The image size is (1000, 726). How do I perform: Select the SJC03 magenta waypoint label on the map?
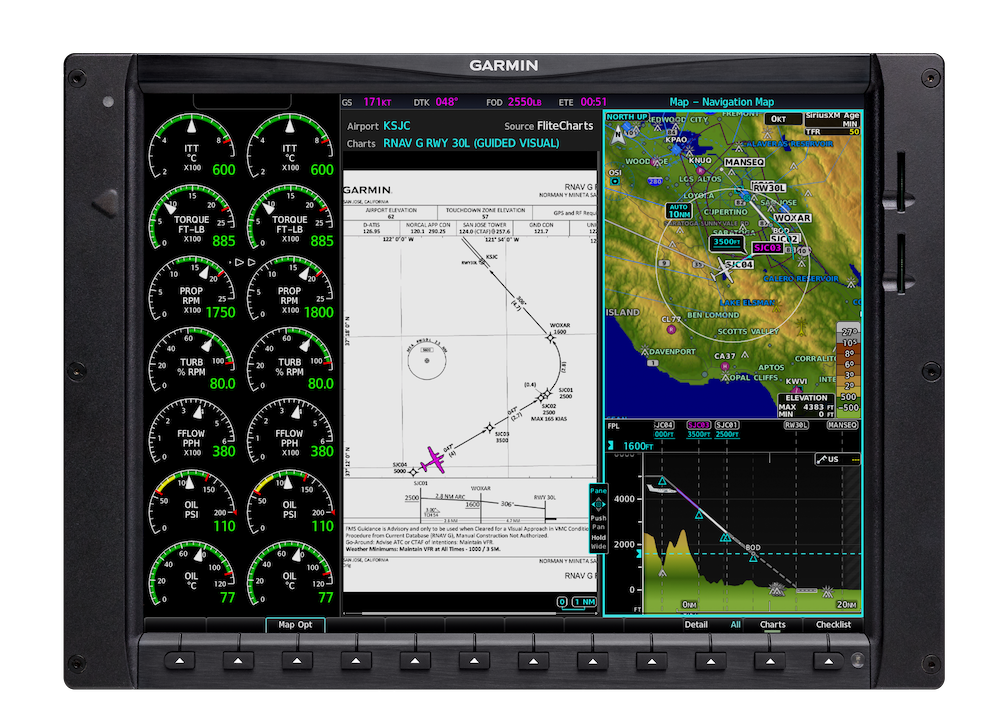[x=766, y=247]
